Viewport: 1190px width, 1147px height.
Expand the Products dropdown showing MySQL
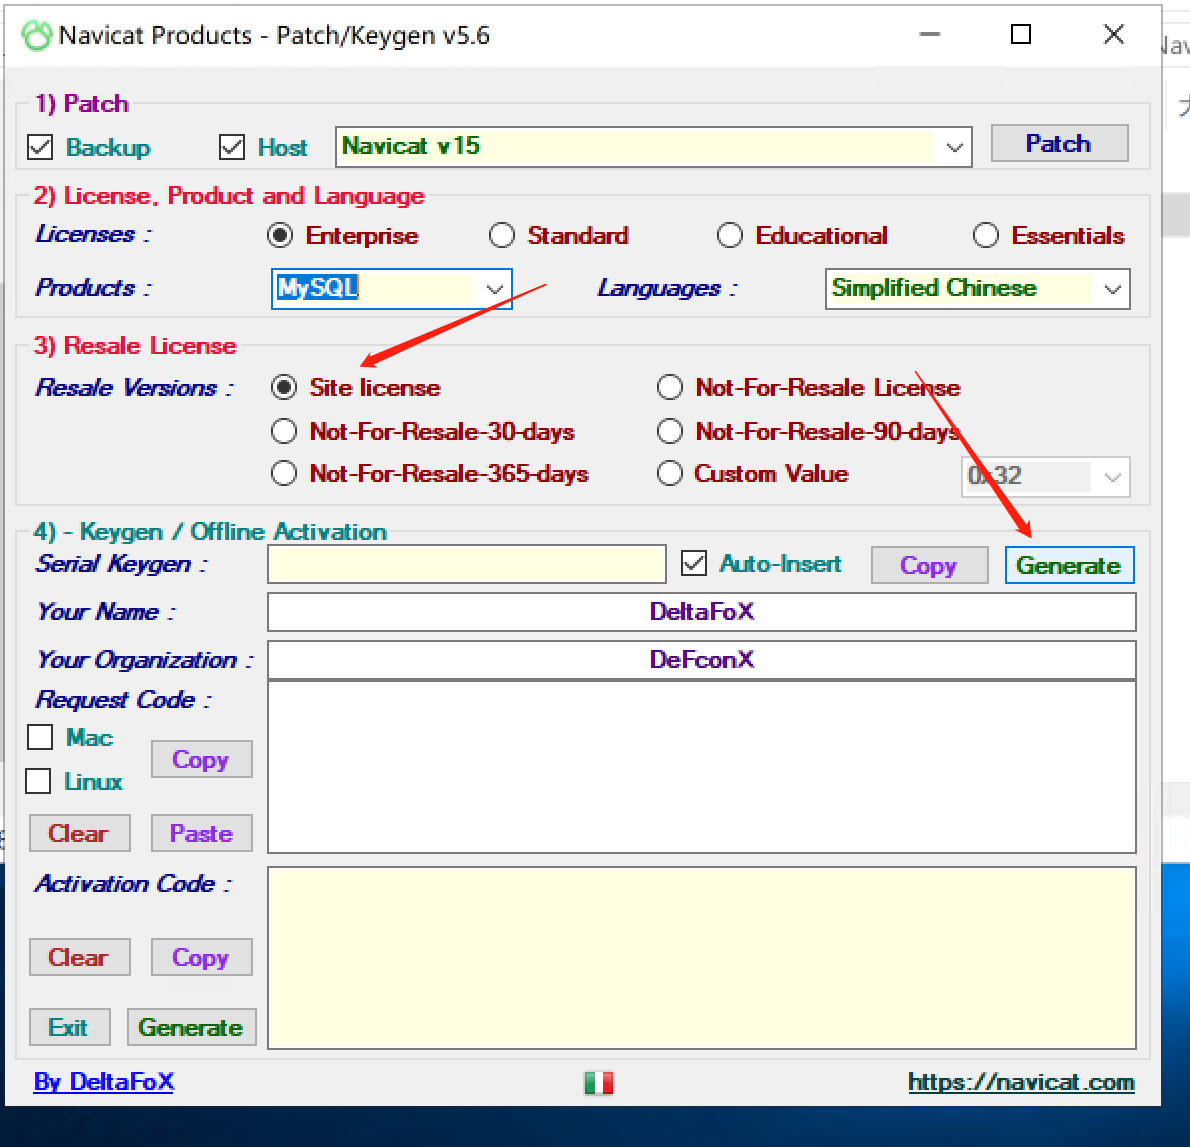click(495, 288)
